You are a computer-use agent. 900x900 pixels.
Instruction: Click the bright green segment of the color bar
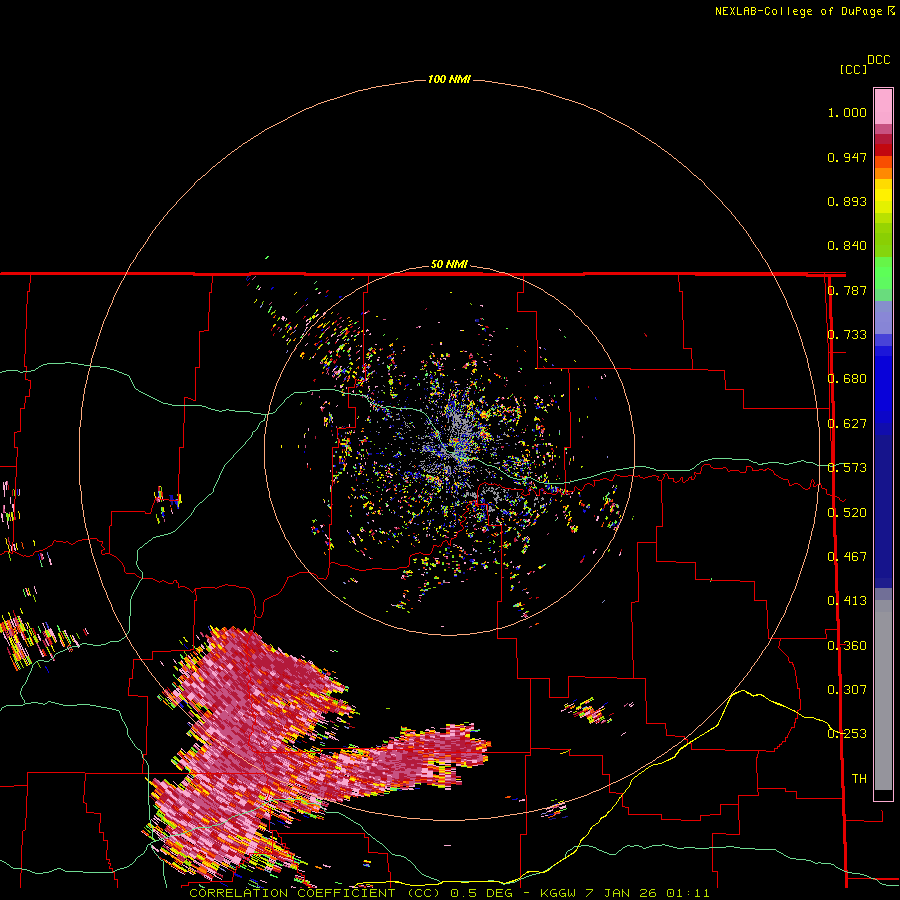(x=883, y=273)
